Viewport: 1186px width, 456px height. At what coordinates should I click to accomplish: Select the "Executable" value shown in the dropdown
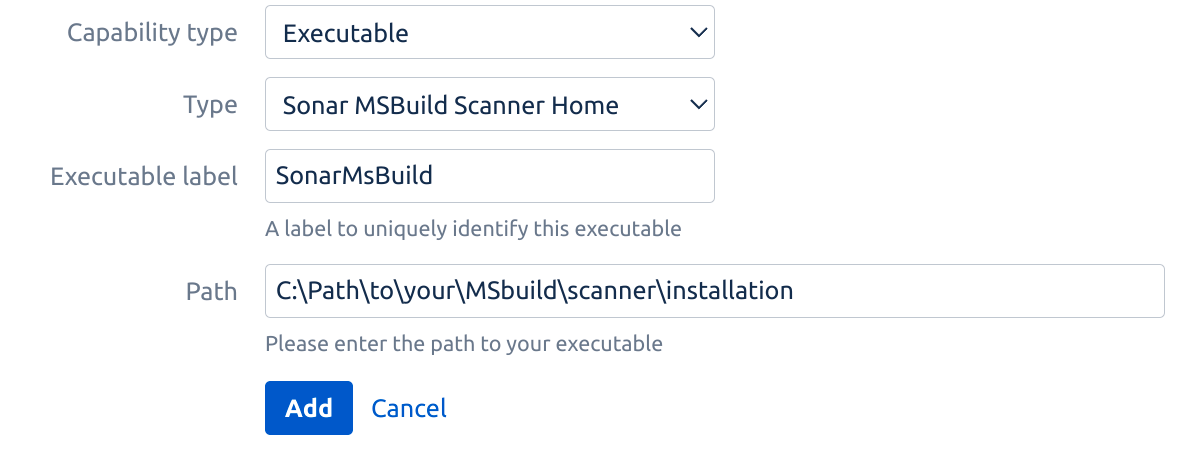346,33
